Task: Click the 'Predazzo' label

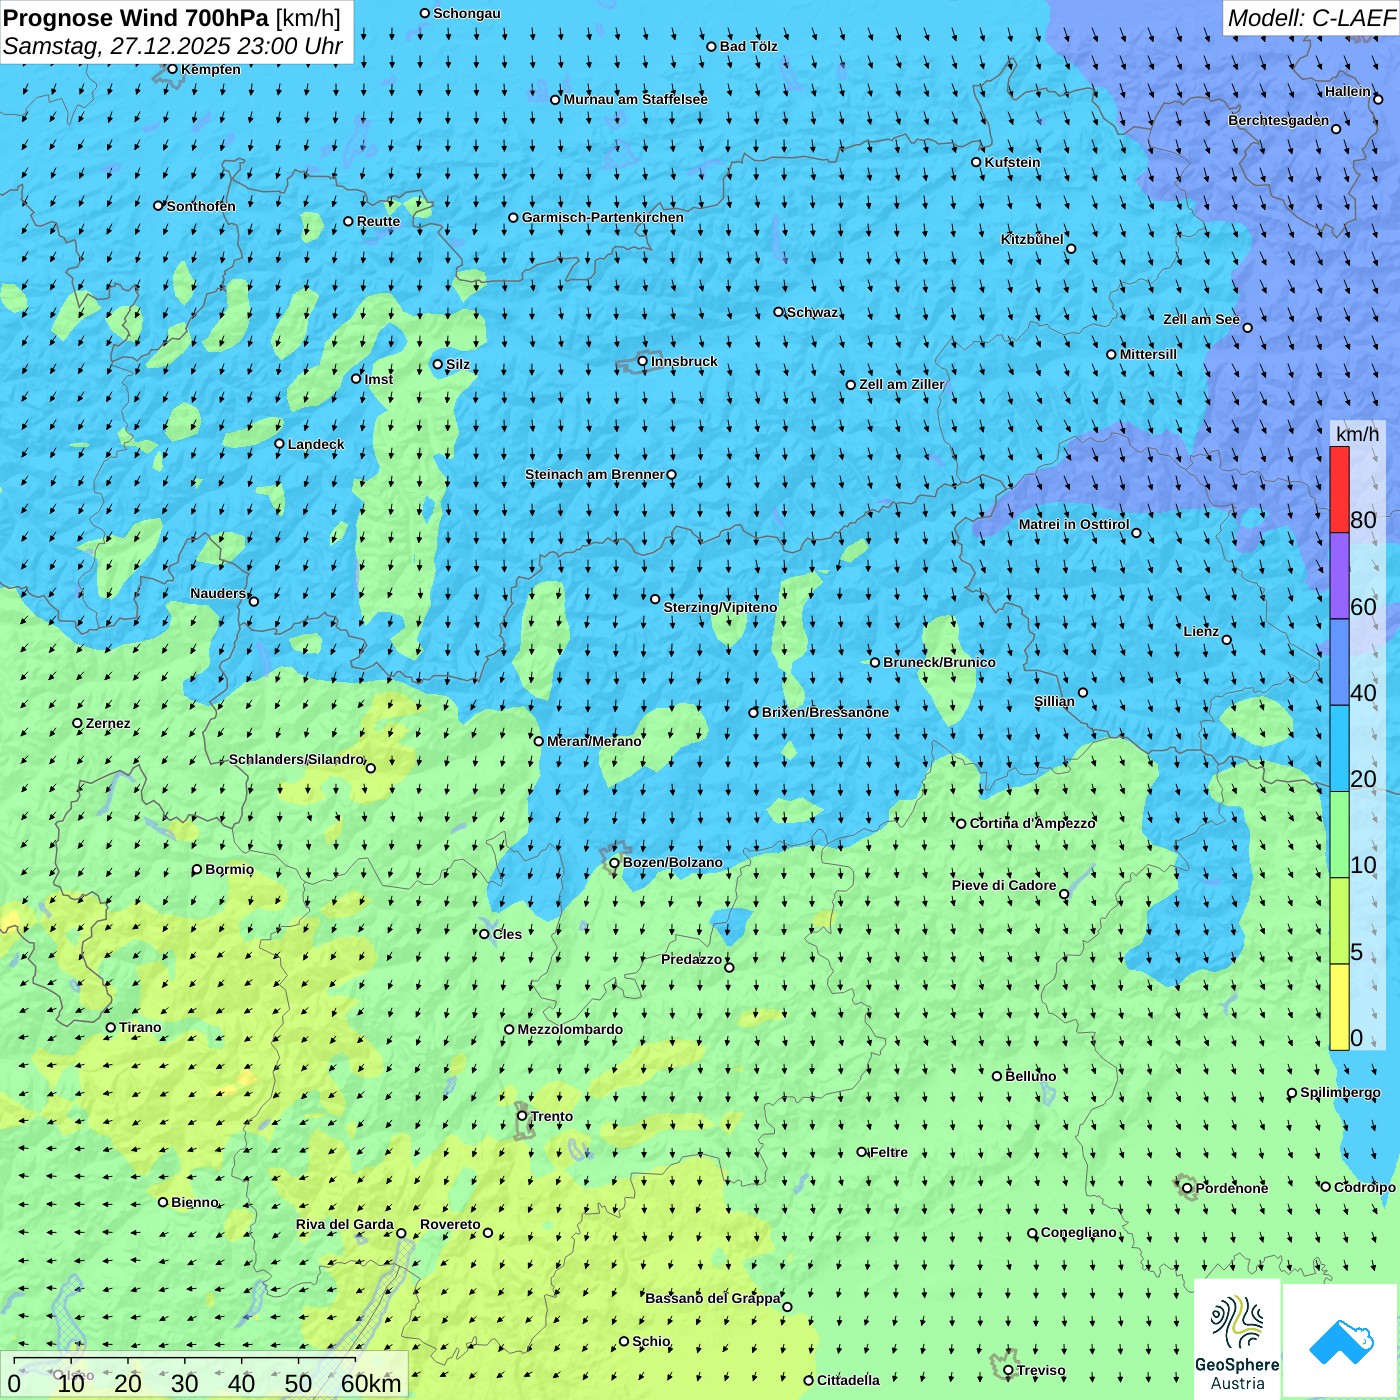Action: coord(691,959)
